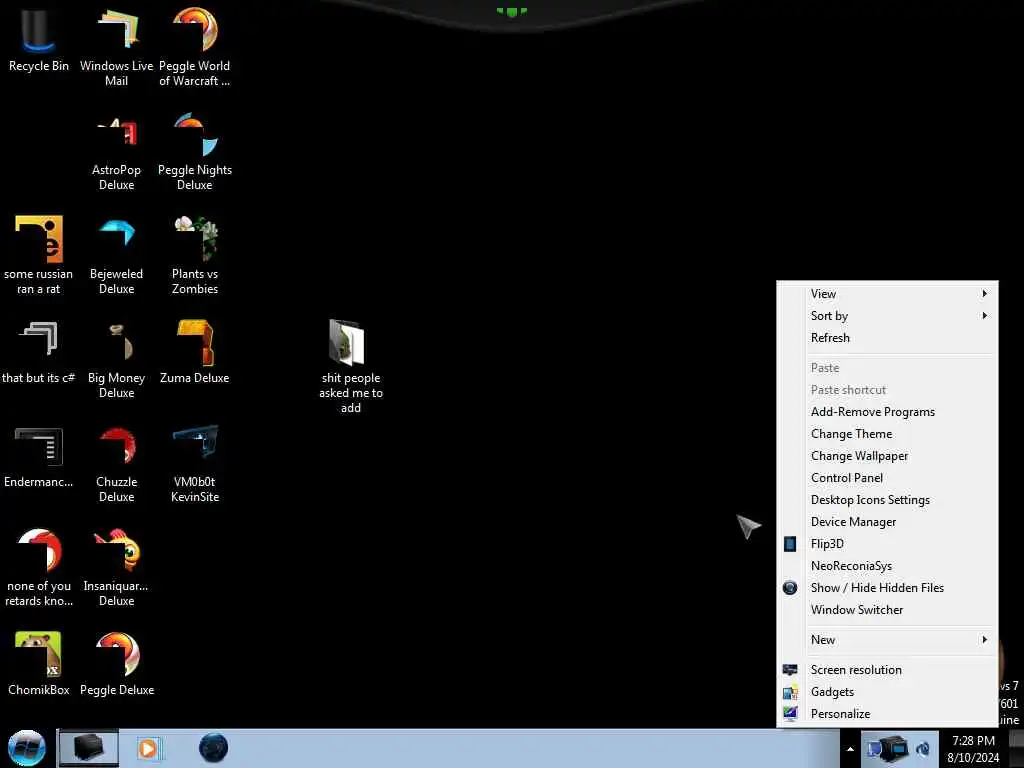The height and width of the screenshot is (768, 1024).
Task: Select Peggle World of Warcraft icon
Action: 195,47
